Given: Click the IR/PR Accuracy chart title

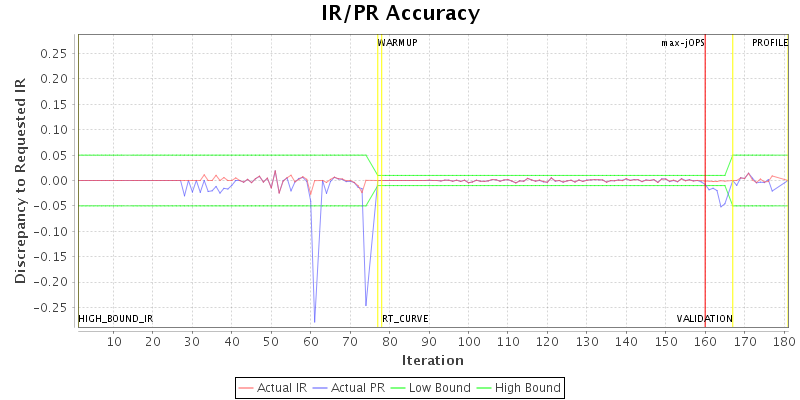Looking at the screenshot, I should coord(400,14).
